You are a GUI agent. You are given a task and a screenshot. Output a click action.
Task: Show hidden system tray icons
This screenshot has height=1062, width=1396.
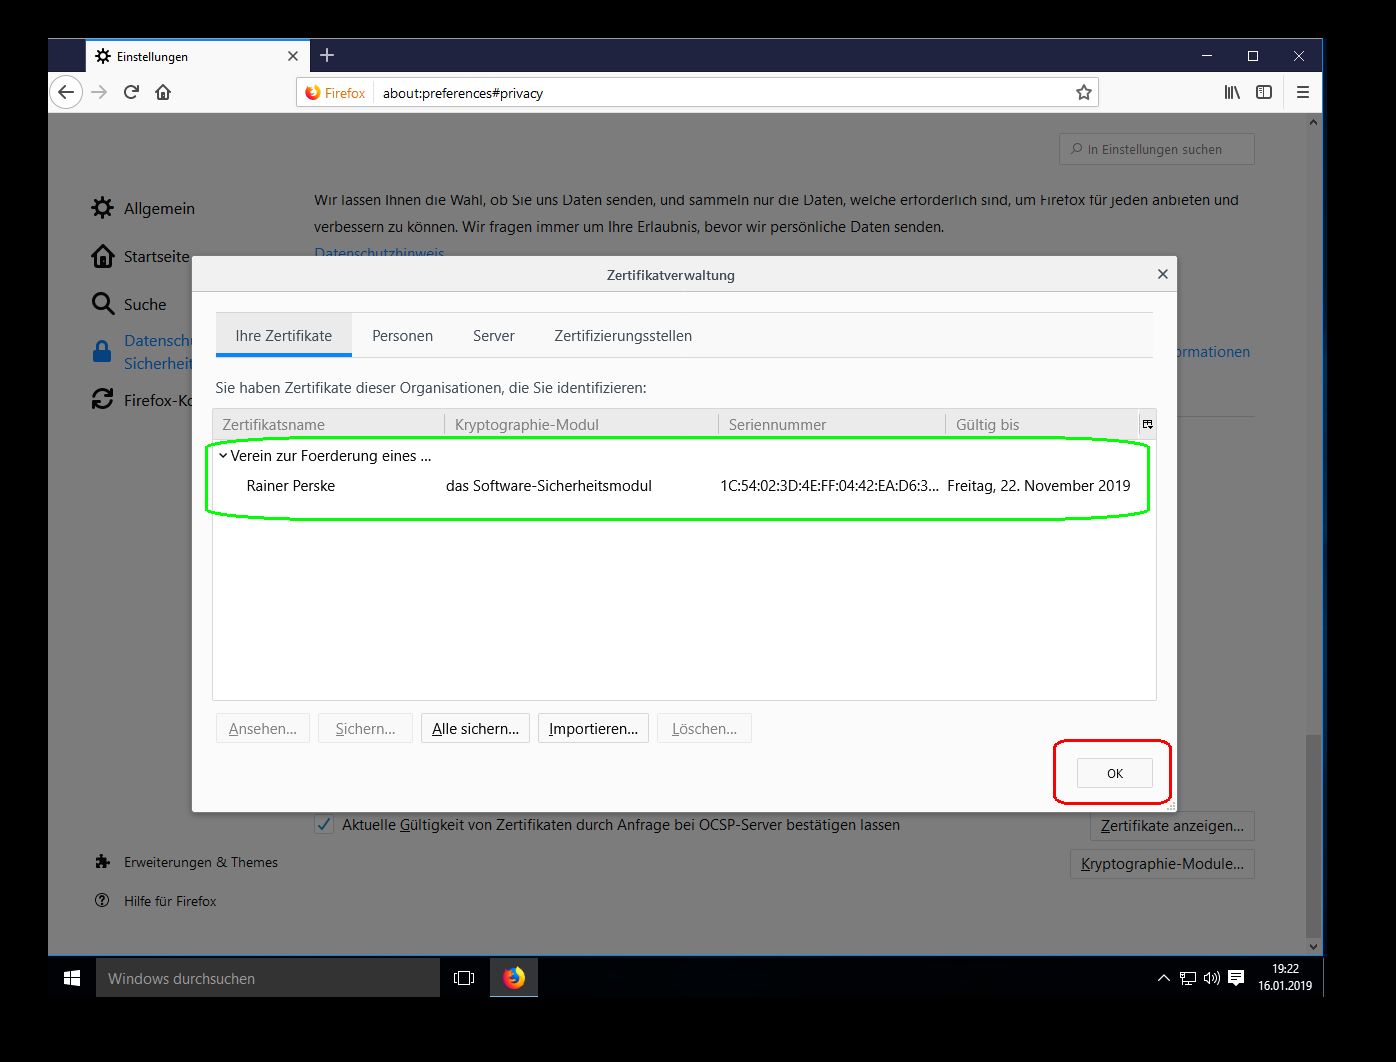(1163, 978)
